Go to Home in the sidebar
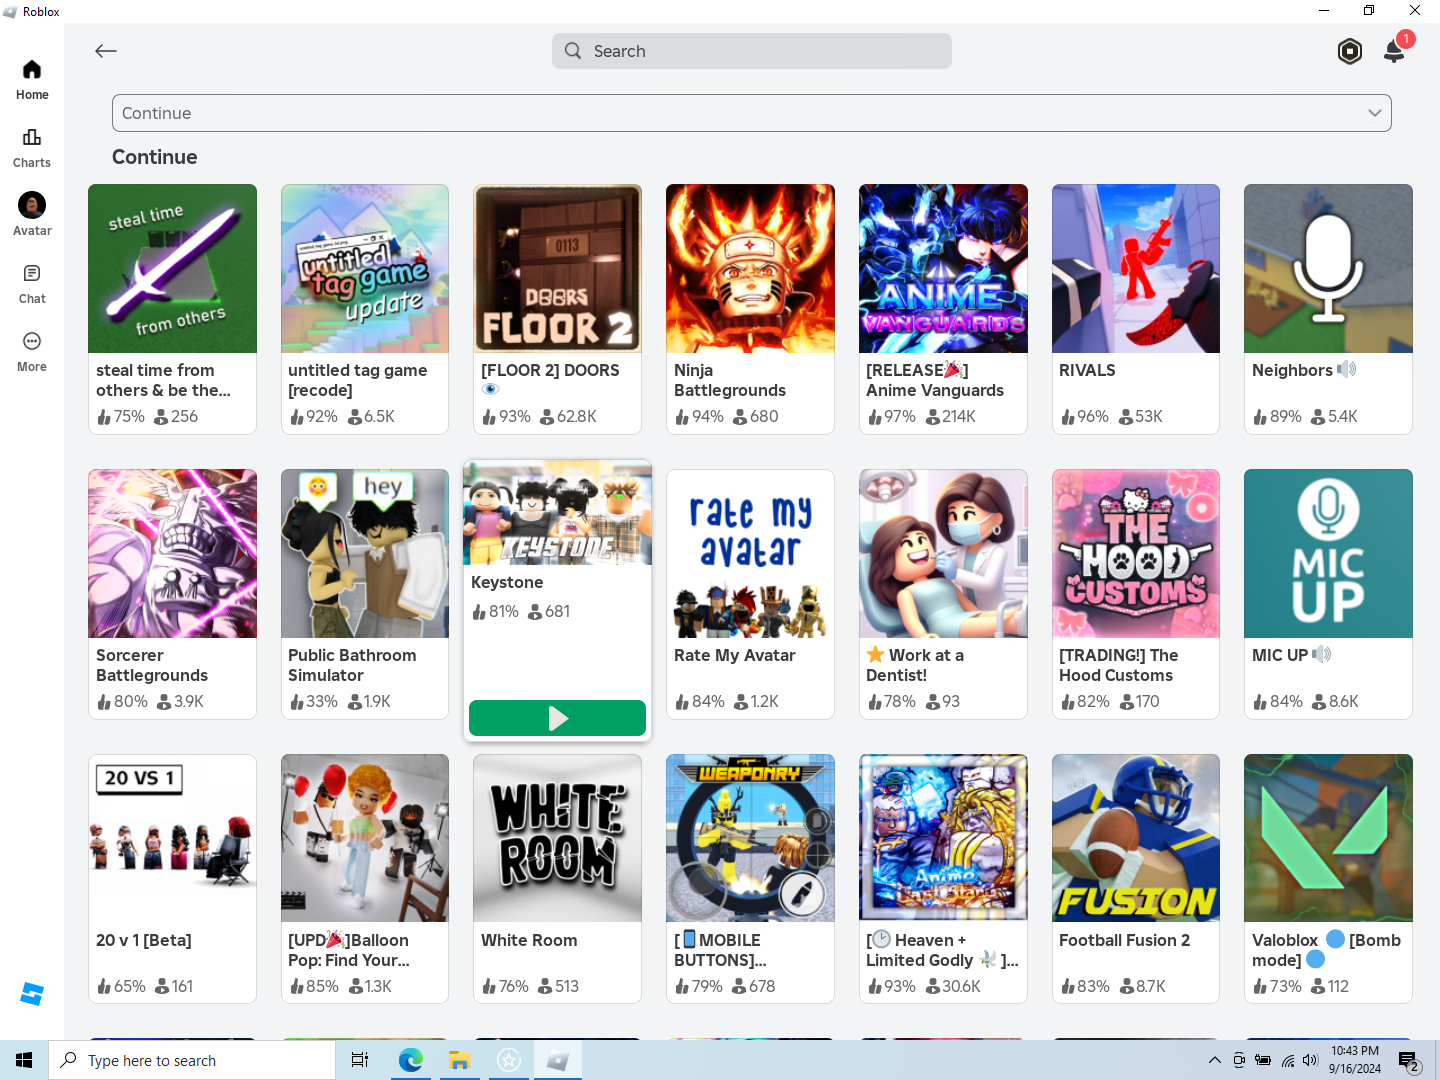This screenshot has height=1080, width=1440. (x=32, y=80)
